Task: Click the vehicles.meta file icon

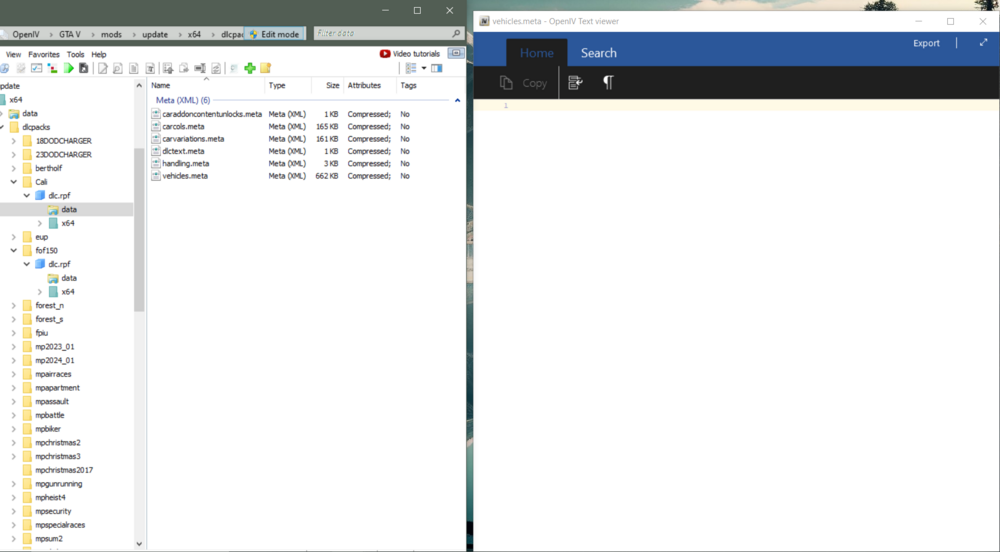Action: click(156, 176)
